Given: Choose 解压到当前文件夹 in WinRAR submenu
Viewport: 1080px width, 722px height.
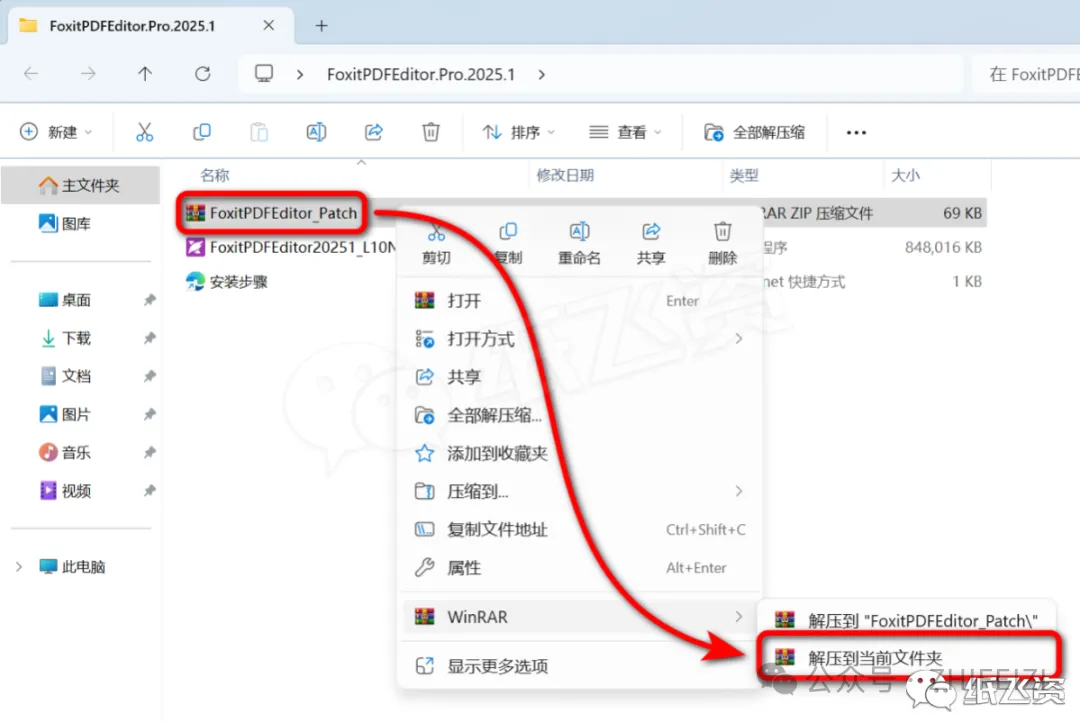Looking at the screenshot, I should [907, 658].
